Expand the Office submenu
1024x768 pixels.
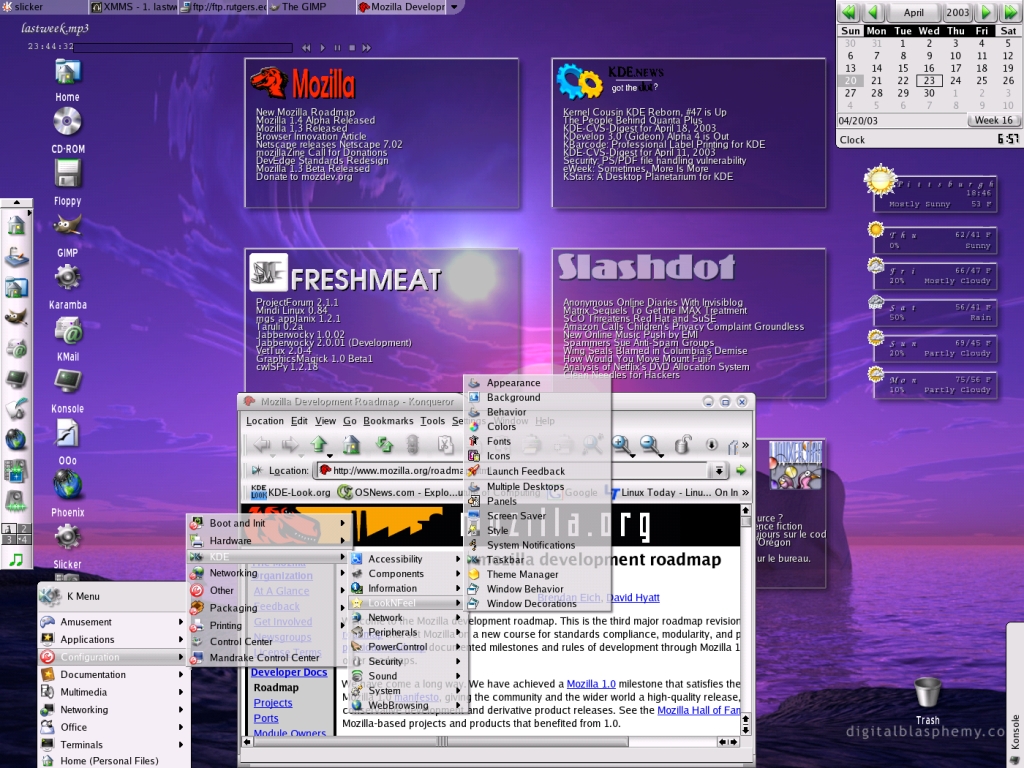tap(111, 727)
